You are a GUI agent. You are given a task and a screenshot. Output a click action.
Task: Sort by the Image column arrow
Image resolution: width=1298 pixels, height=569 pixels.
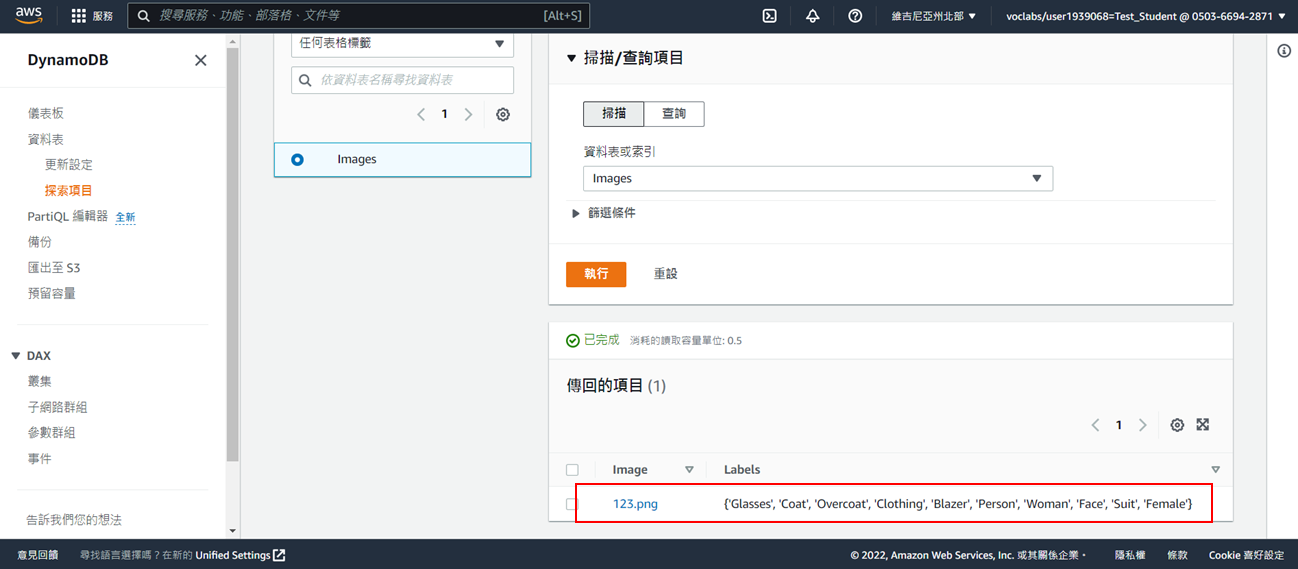coord(689,469)
